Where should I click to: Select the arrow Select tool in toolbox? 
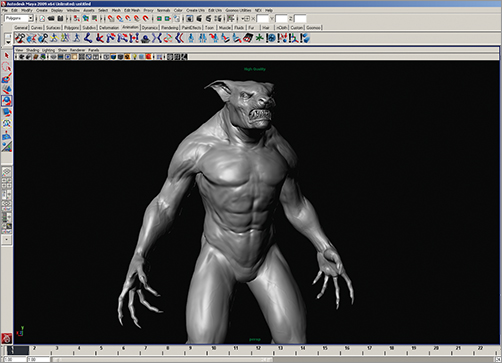tap(7, 56)
